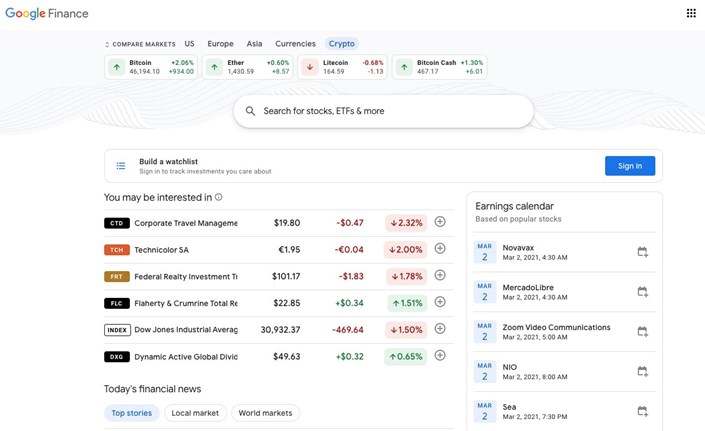Add MercadoLibre earnings to calendar

click(x=643, y=292)
